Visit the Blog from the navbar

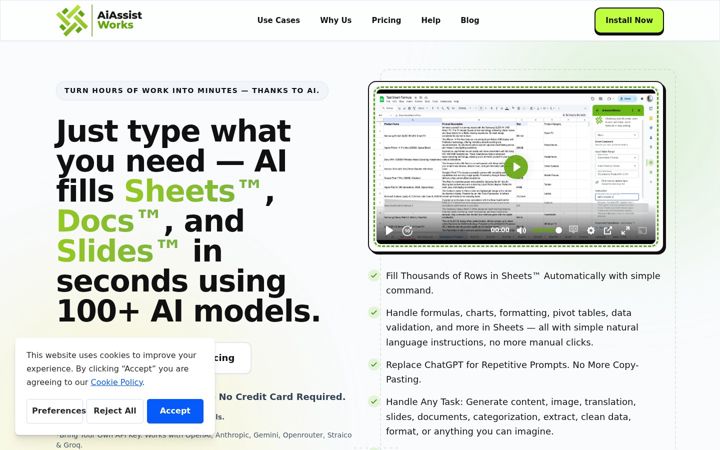(x=470, y=20)
